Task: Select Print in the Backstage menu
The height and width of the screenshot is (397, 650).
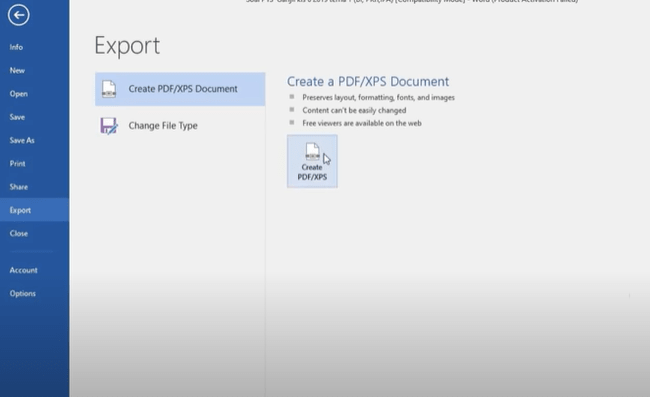Action: coord(17,163)
